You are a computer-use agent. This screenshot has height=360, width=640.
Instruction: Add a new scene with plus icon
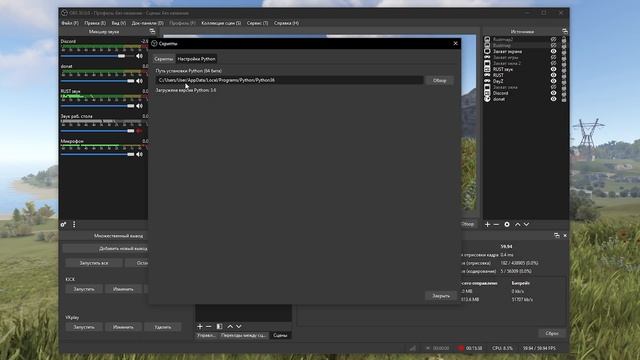point(200,327)
